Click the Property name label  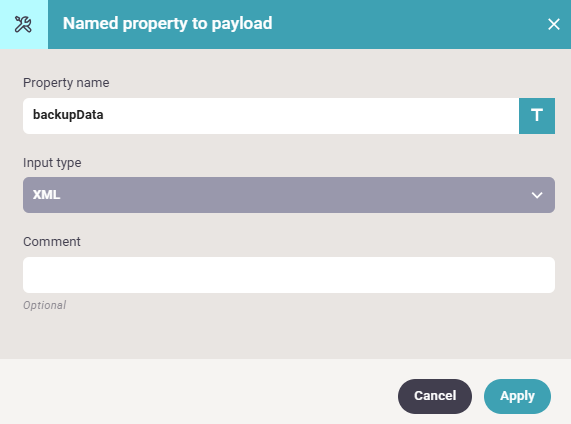point(66,83)
